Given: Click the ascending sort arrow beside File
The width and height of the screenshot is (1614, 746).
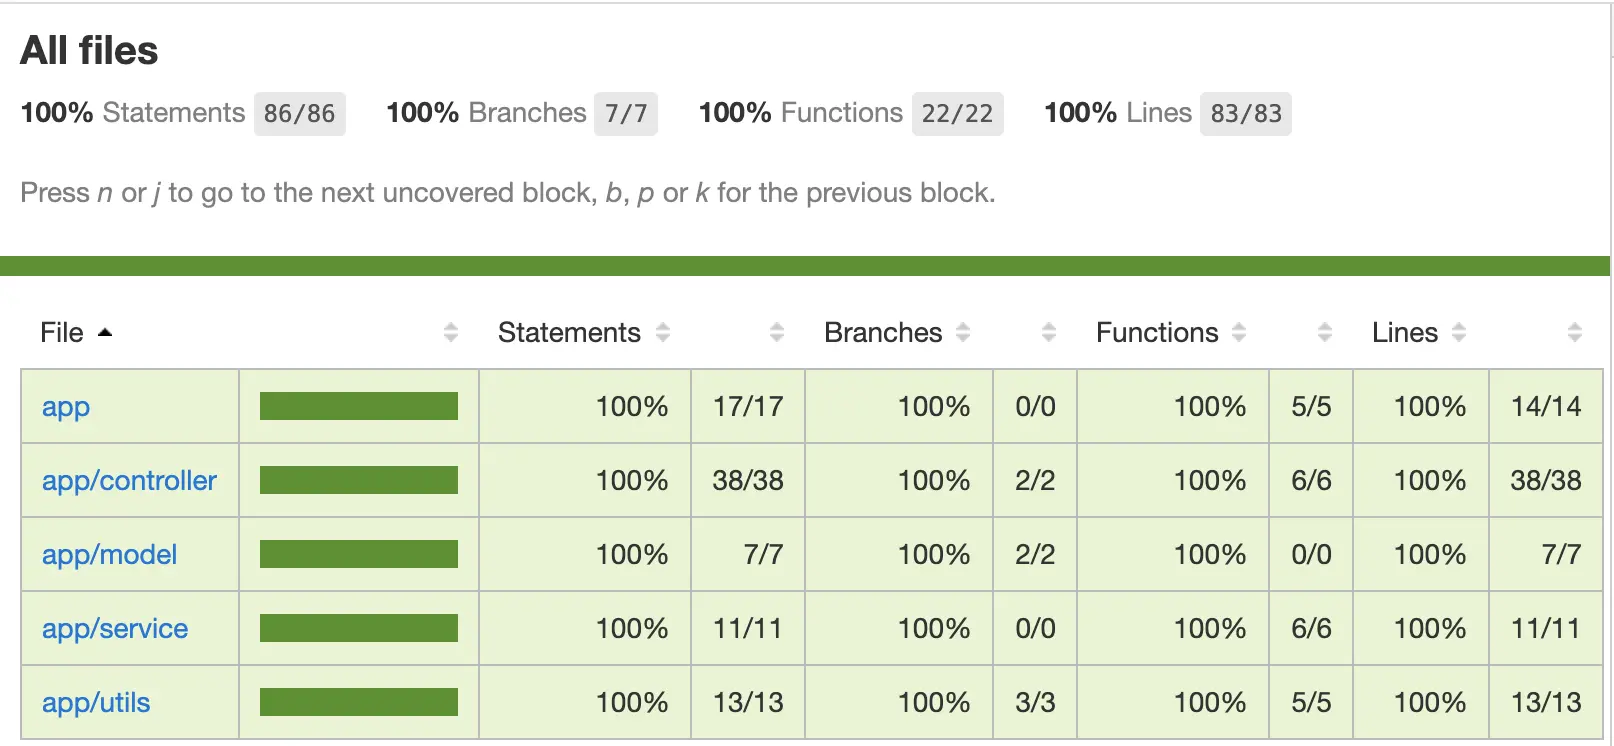Looking at the screenshot, I should 105,333.
